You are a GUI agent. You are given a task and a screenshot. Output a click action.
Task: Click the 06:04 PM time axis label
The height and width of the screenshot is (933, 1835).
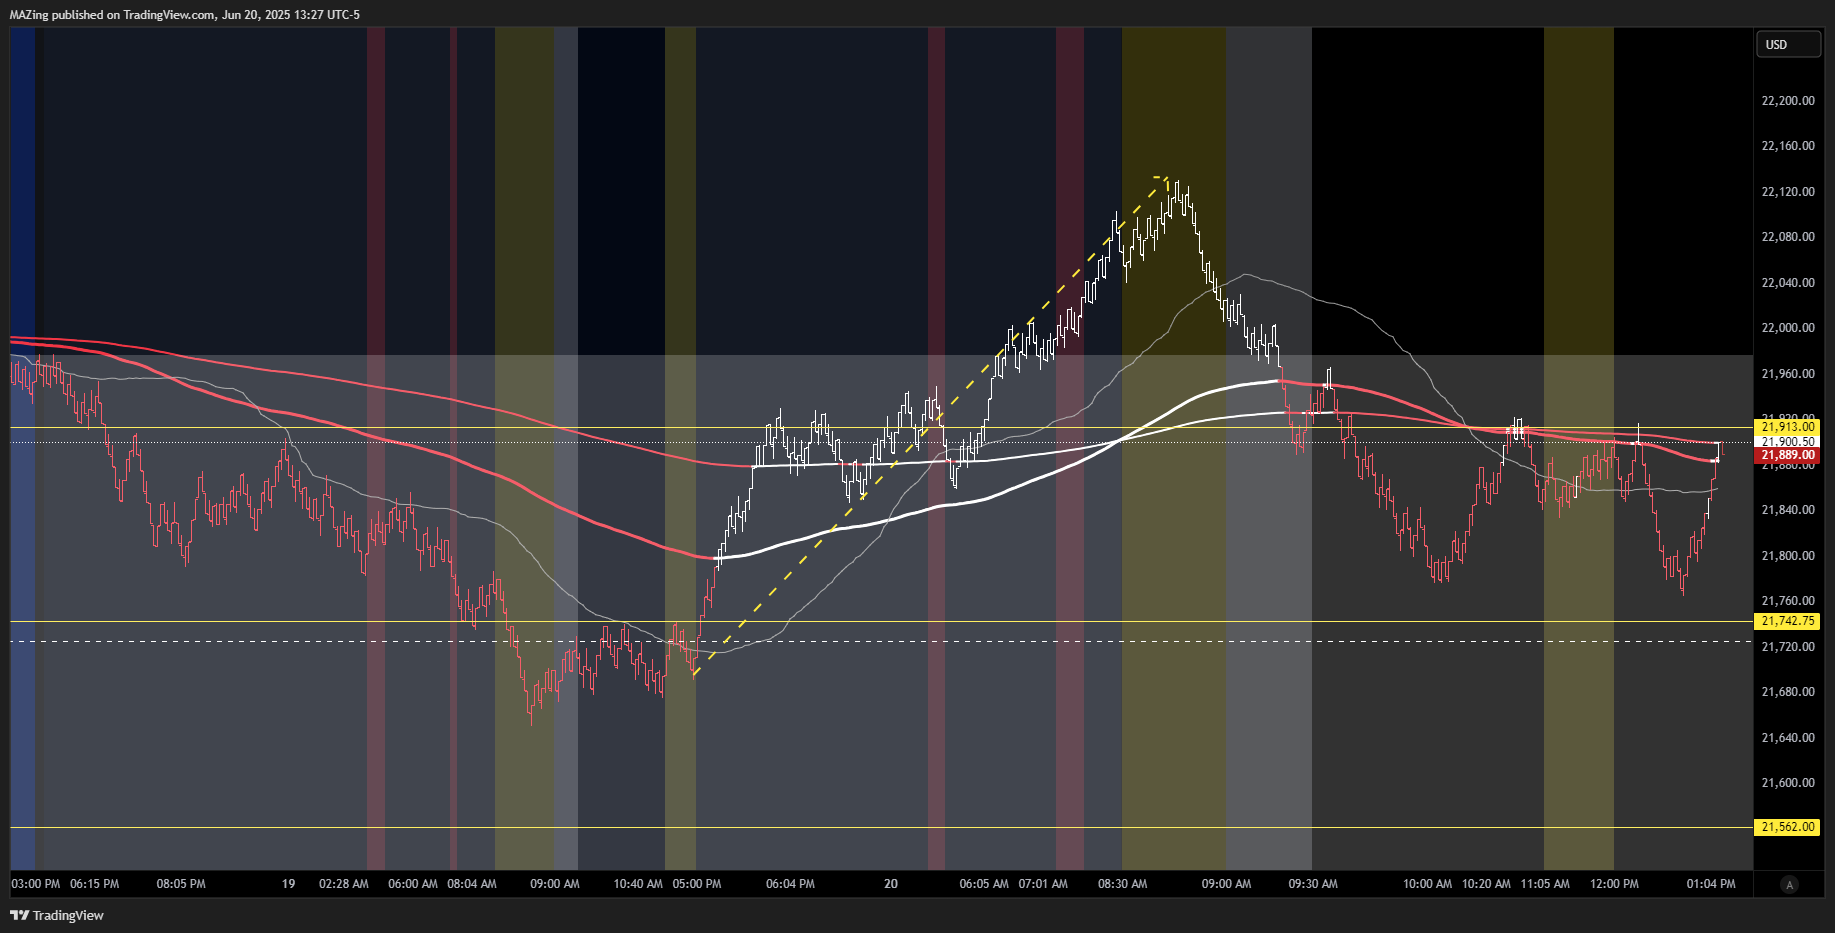tap(790, 884)
